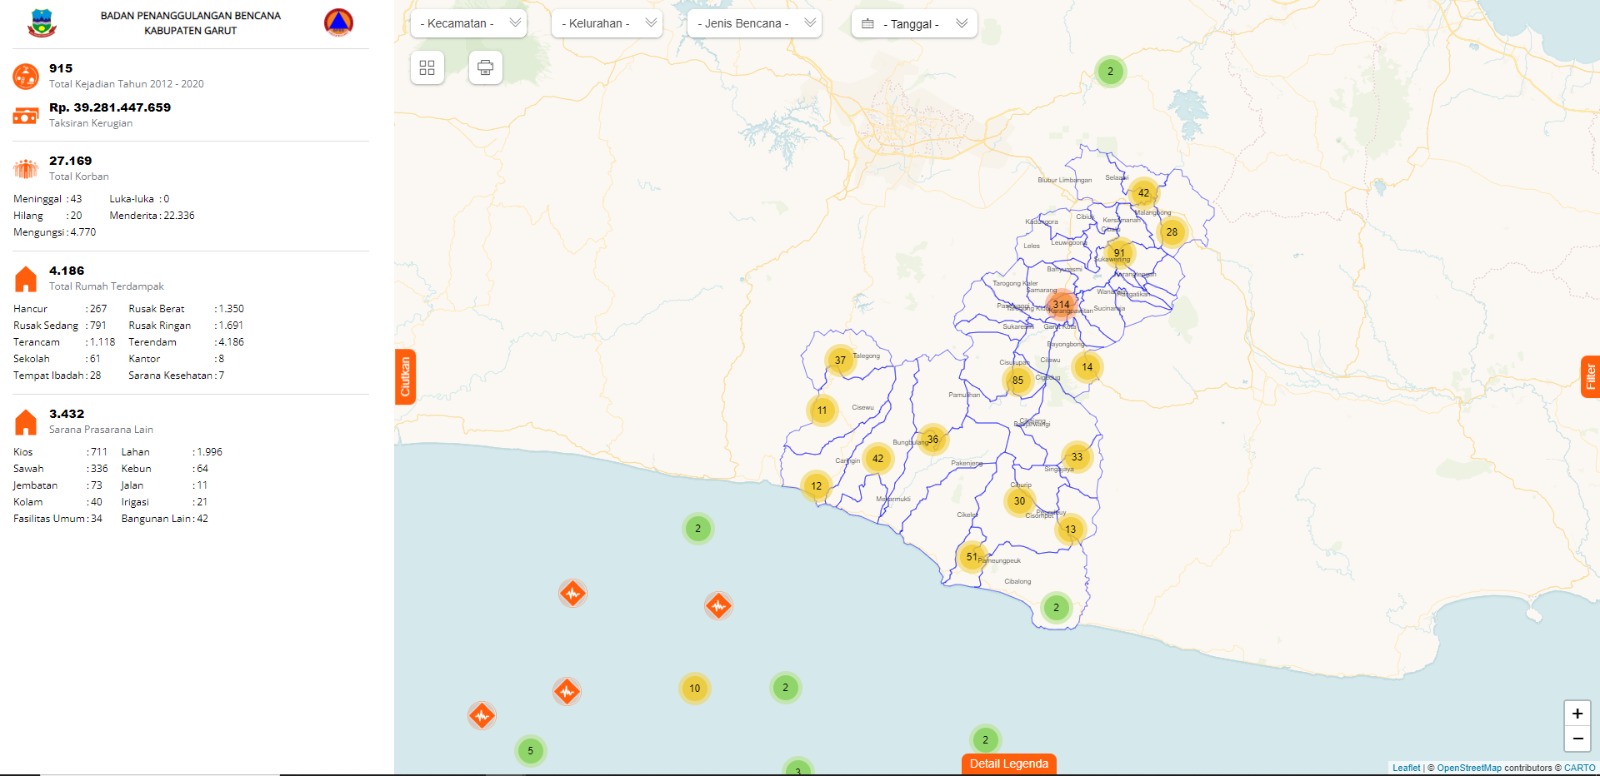Select the 'Mengungsi : 4.770' value

[x=55, y=232]
